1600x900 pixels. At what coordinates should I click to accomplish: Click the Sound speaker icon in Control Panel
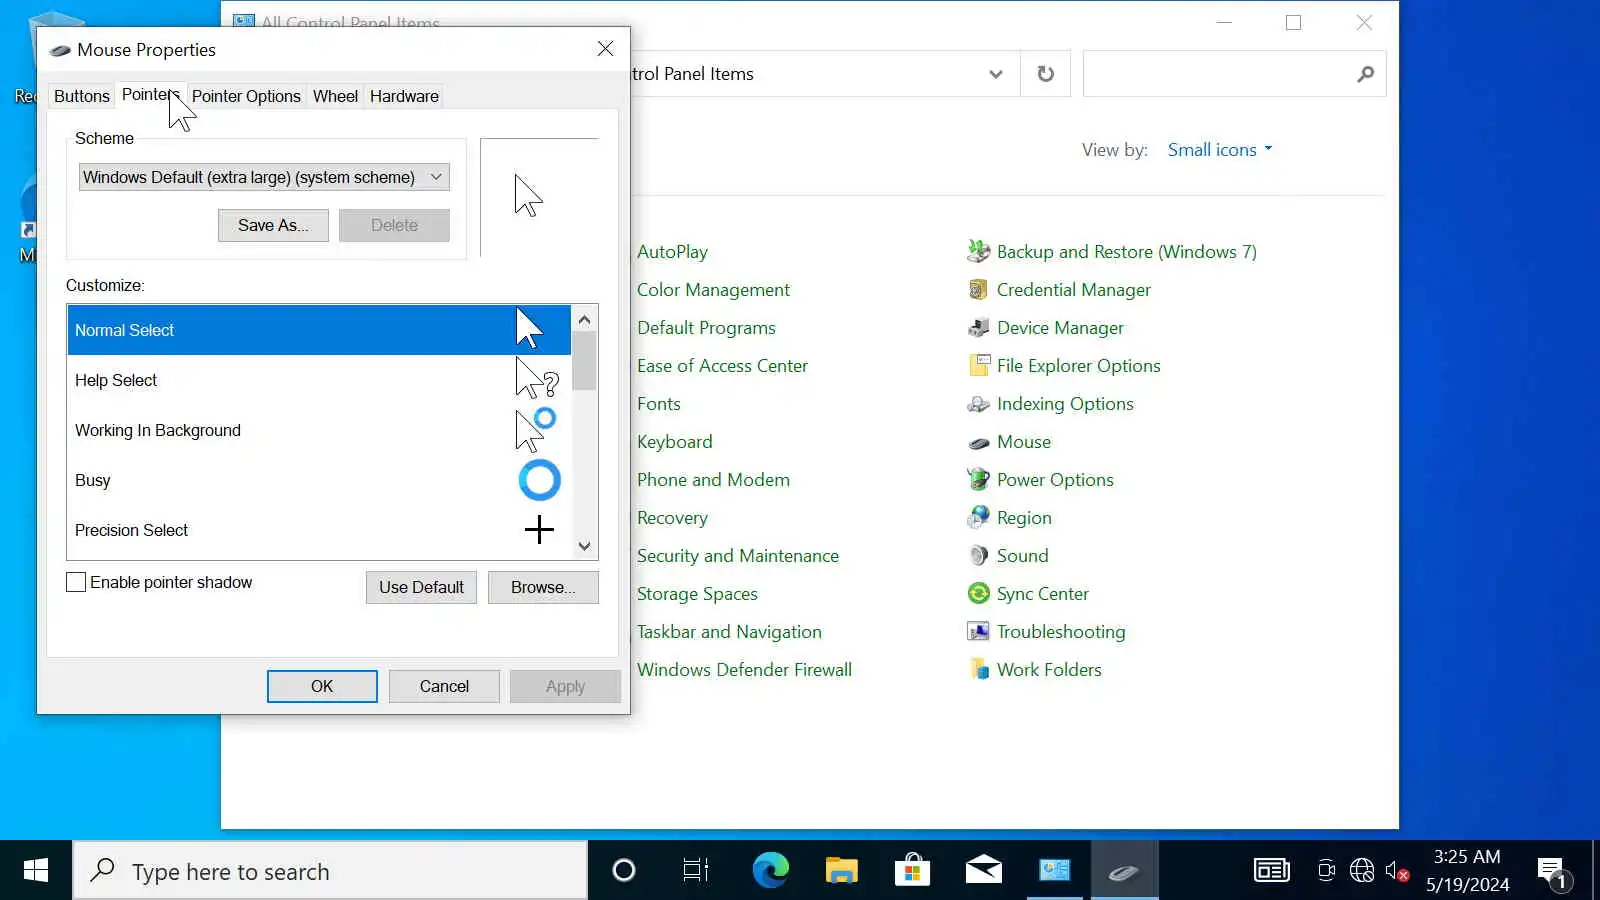(x=978, y=556)
